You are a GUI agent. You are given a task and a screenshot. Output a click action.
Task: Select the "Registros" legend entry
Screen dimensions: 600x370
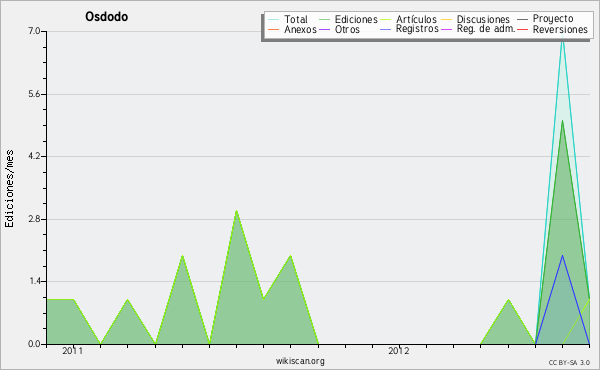(x=417, y=29)
